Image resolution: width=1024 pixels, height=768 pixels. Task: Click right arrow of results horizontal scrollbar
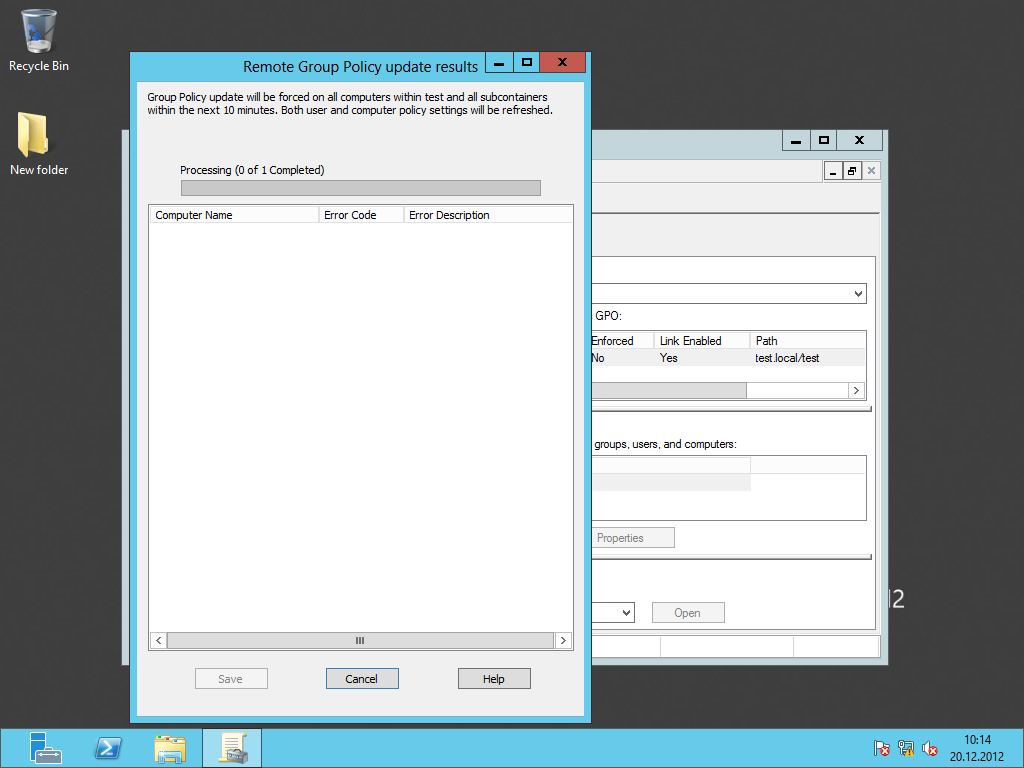pos(564,640)
